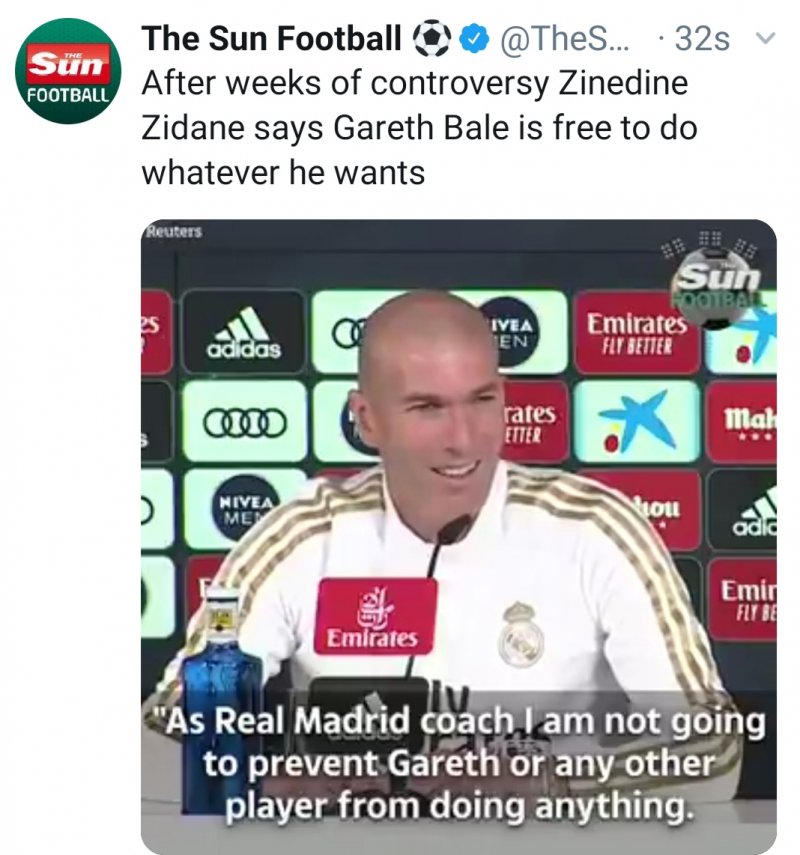The image size is (800, 855).
Task: Click the Audi rings logo
Action: (244, 423)
